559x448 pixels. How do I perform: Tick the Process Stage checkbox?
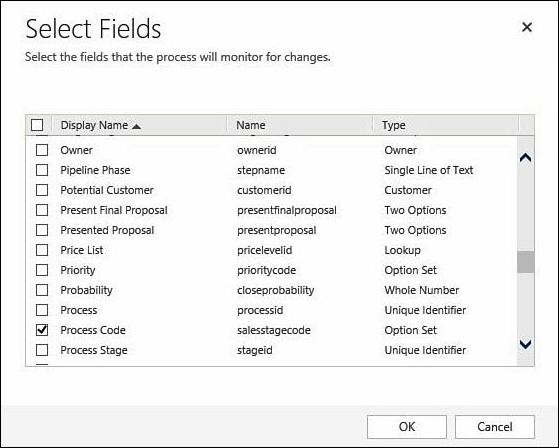click(x=42, y=350)
